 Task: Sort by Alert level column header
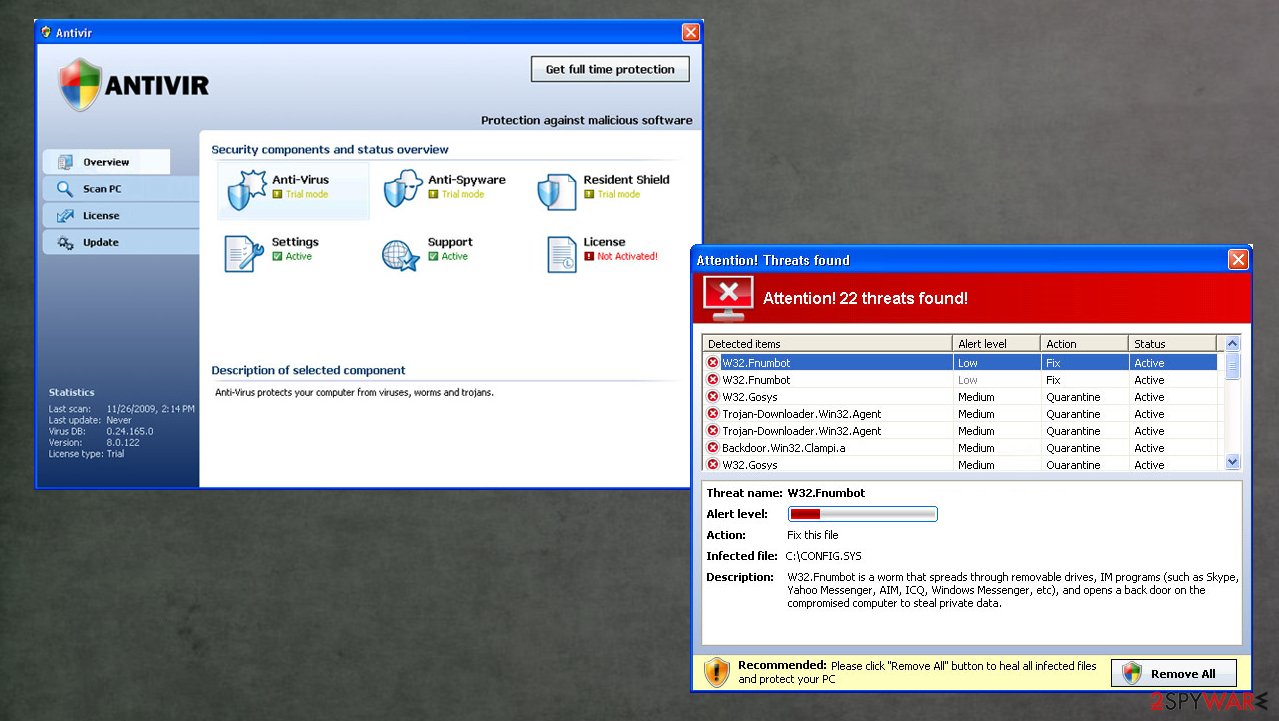996,344
